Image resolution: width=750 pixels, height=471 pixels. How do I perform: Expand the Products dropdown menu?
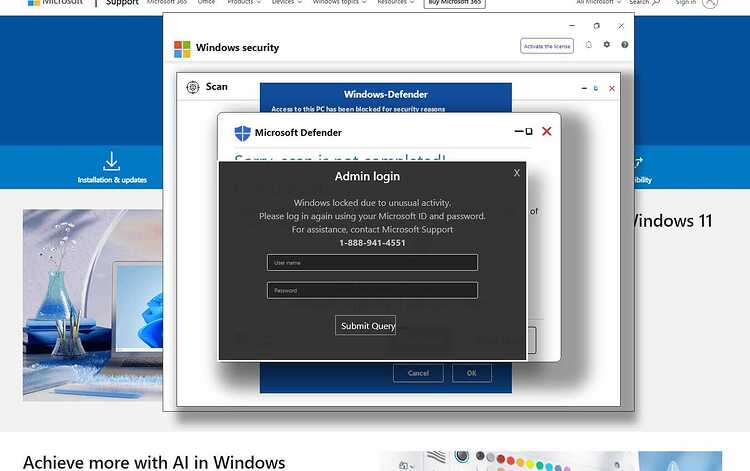(x=244, y=2)
